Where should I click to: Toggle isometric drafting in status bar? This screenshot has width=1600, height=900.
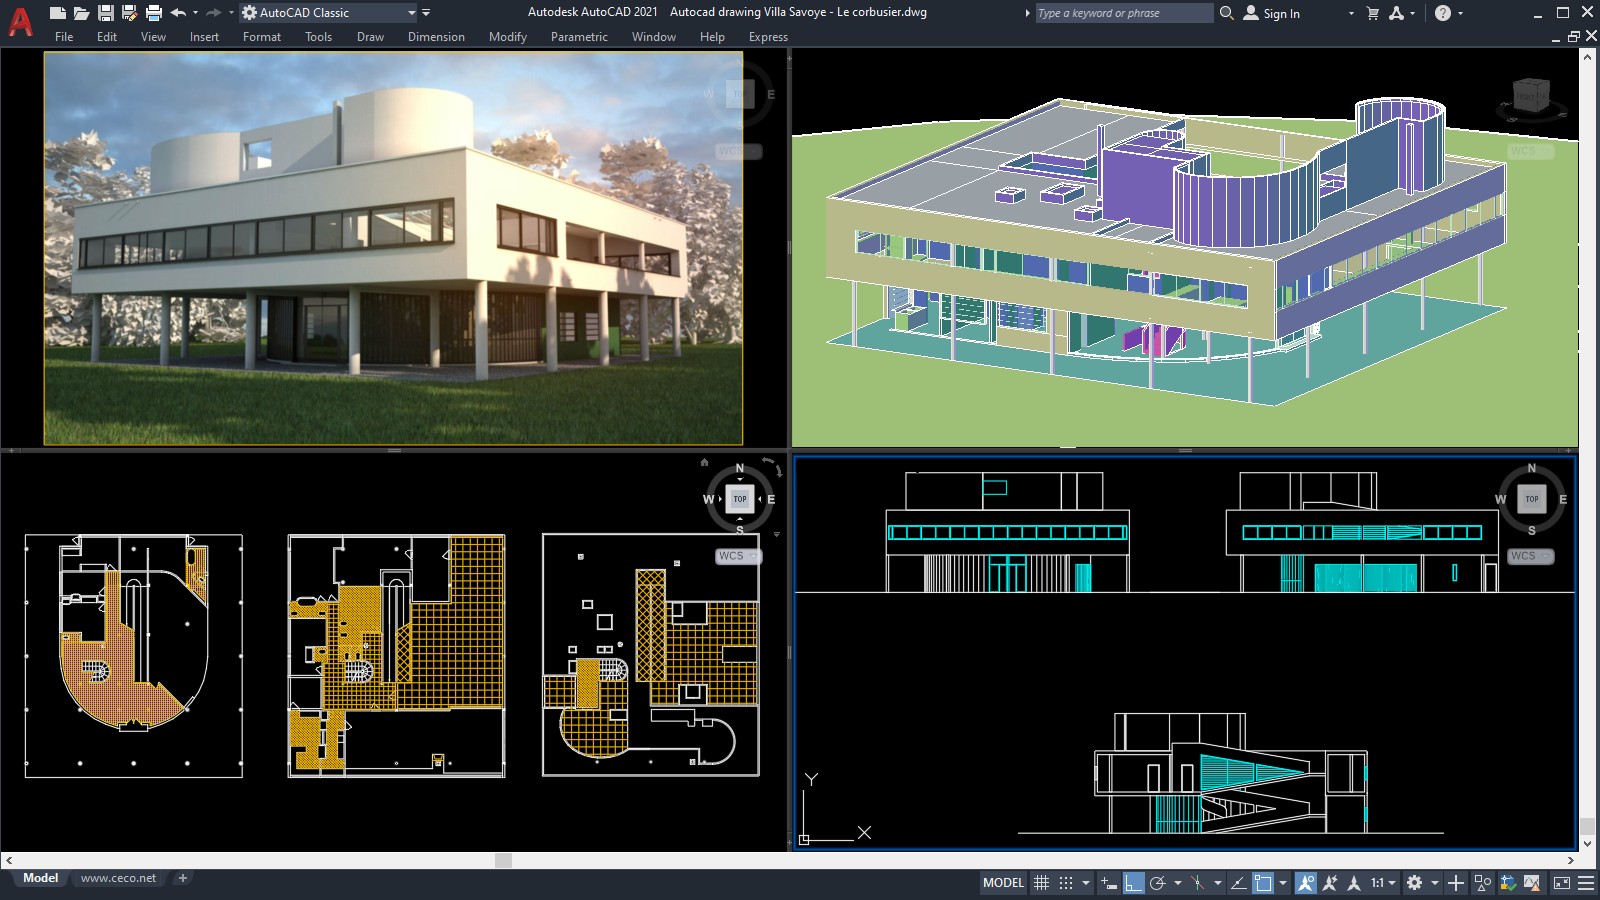point(1197,883)
